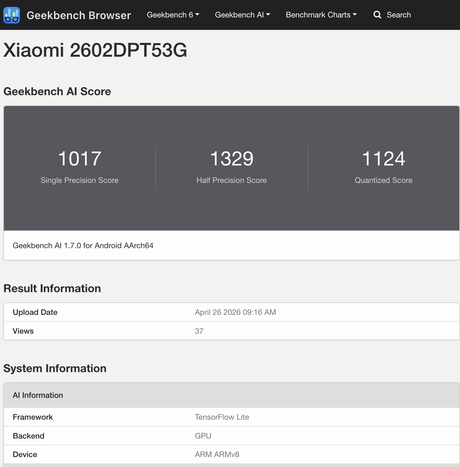Click the Single Precision Score label
The width and height of the screenshot is (460, 467).
79,180
